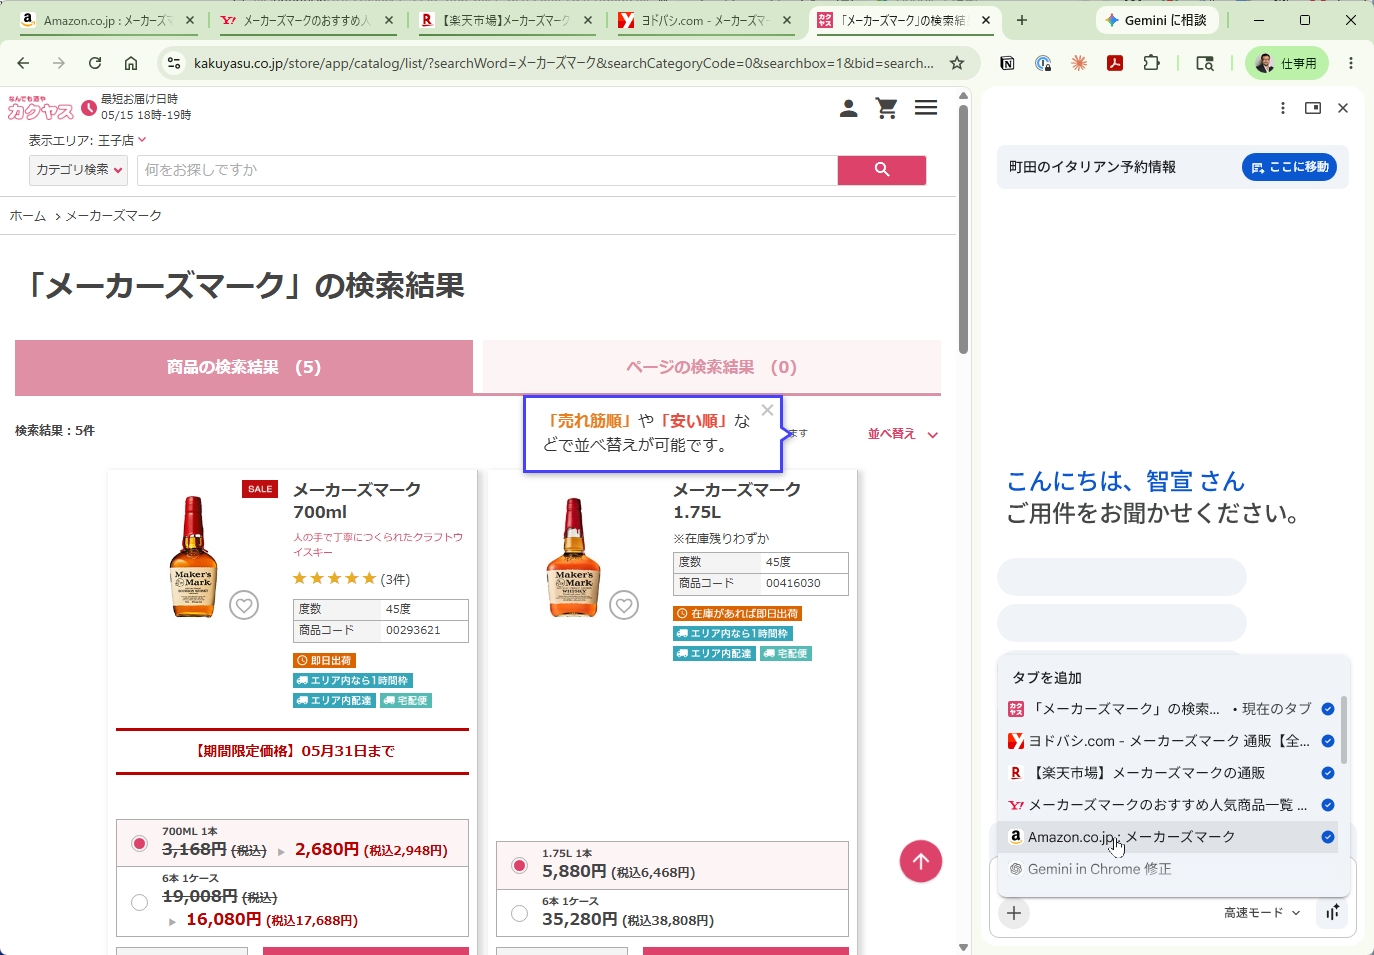This screenshot has height=955, width=1374.
Task: Select the 商品の検索結果 (5) tab
Action: 244,367
